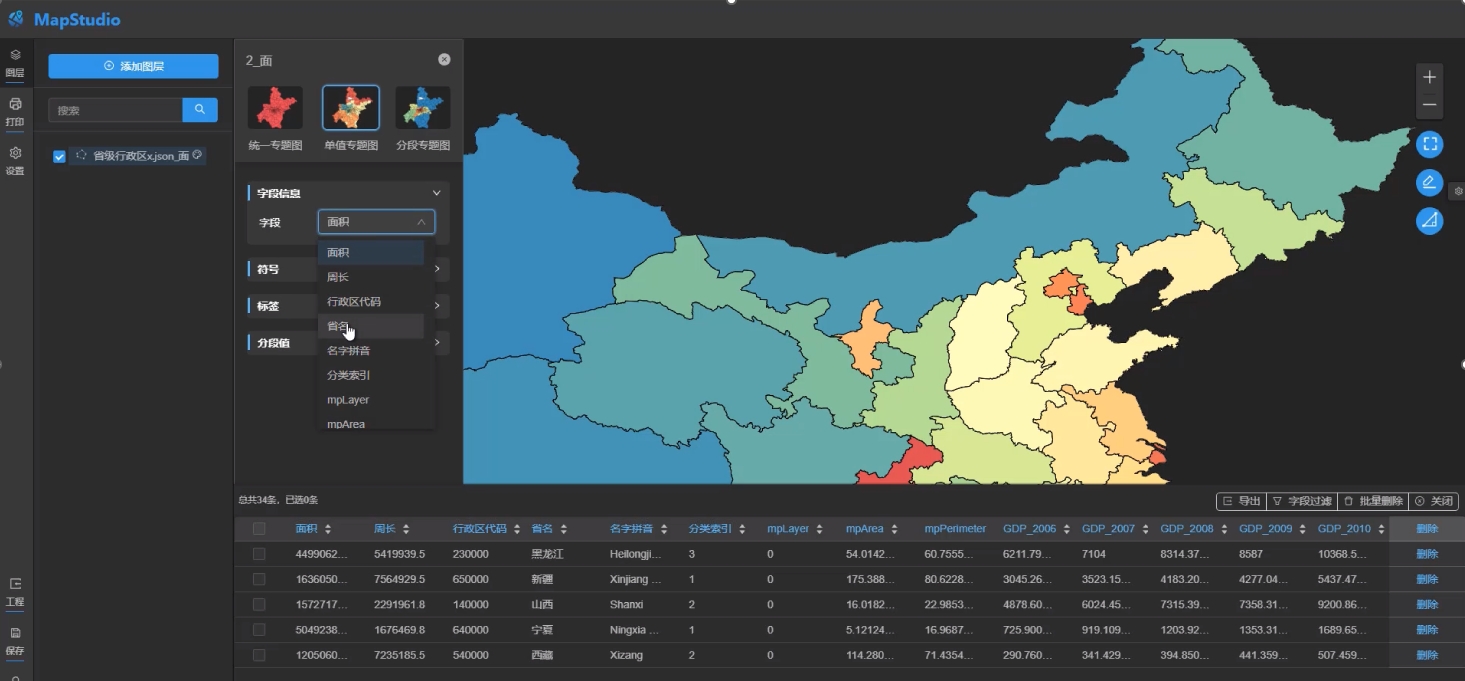Sort the mpArea column
Screen dimensions: 1465x681
(894, 529)
